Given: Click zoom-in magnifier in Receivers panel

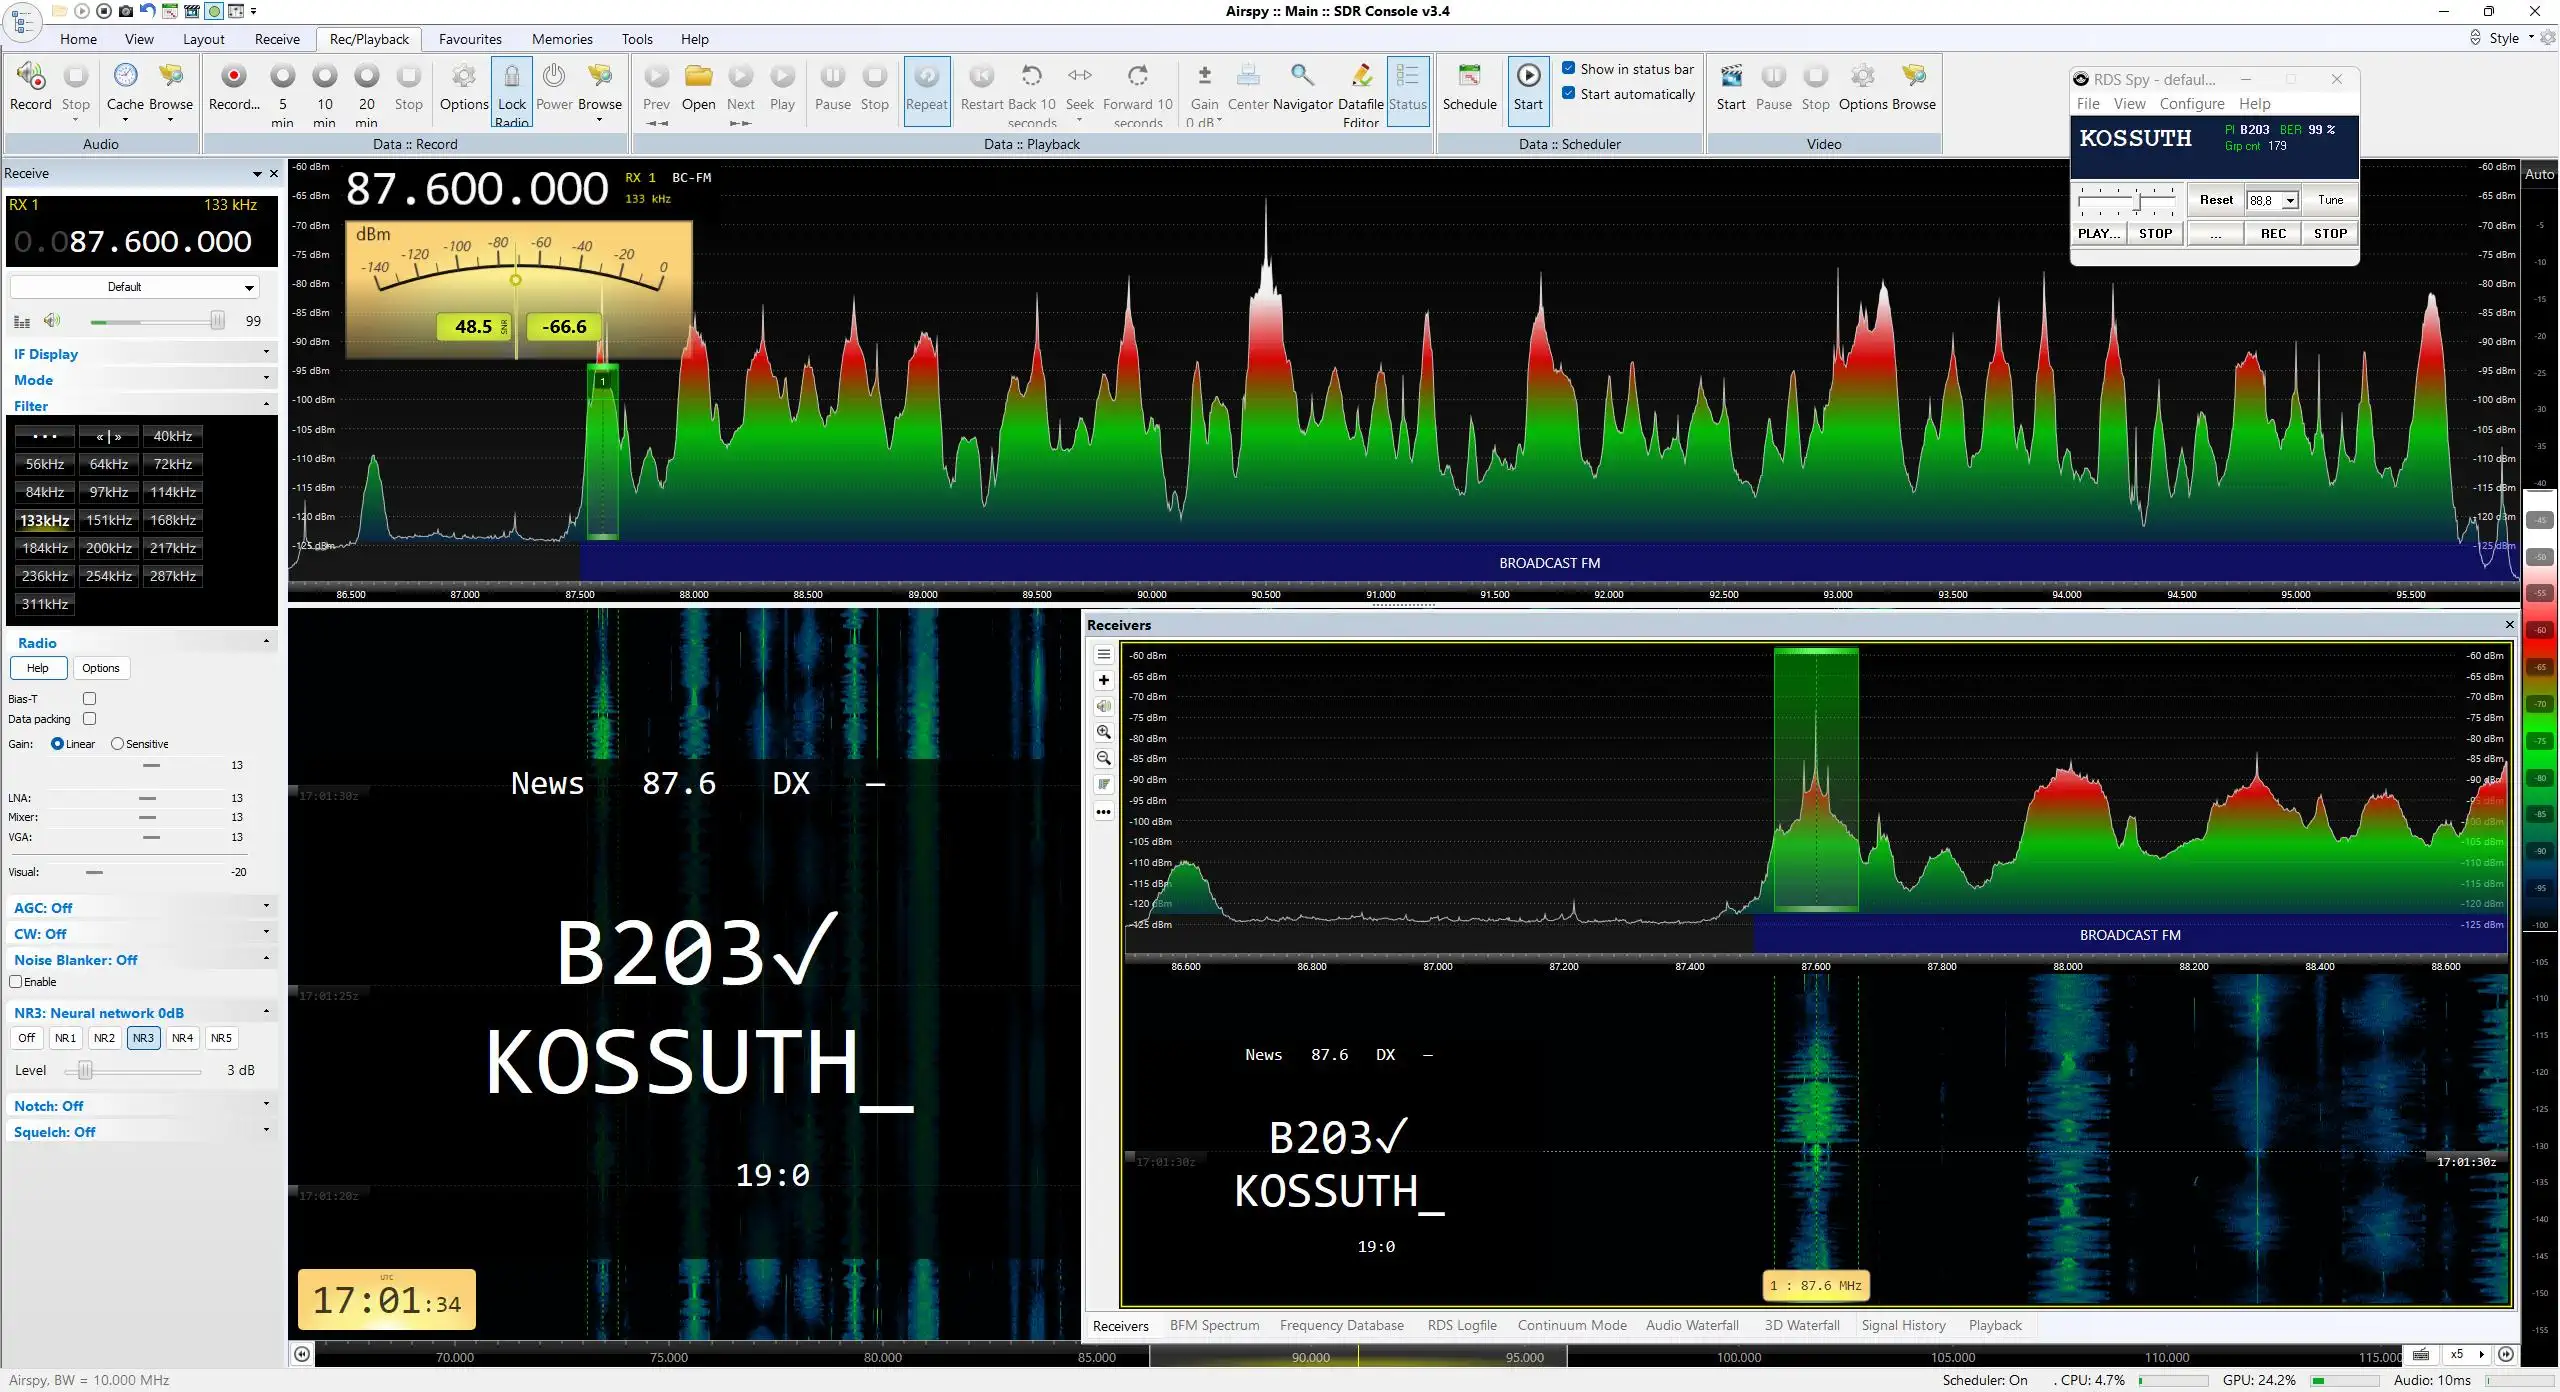Looking at the screenshot, I should tap(1103, 732).
